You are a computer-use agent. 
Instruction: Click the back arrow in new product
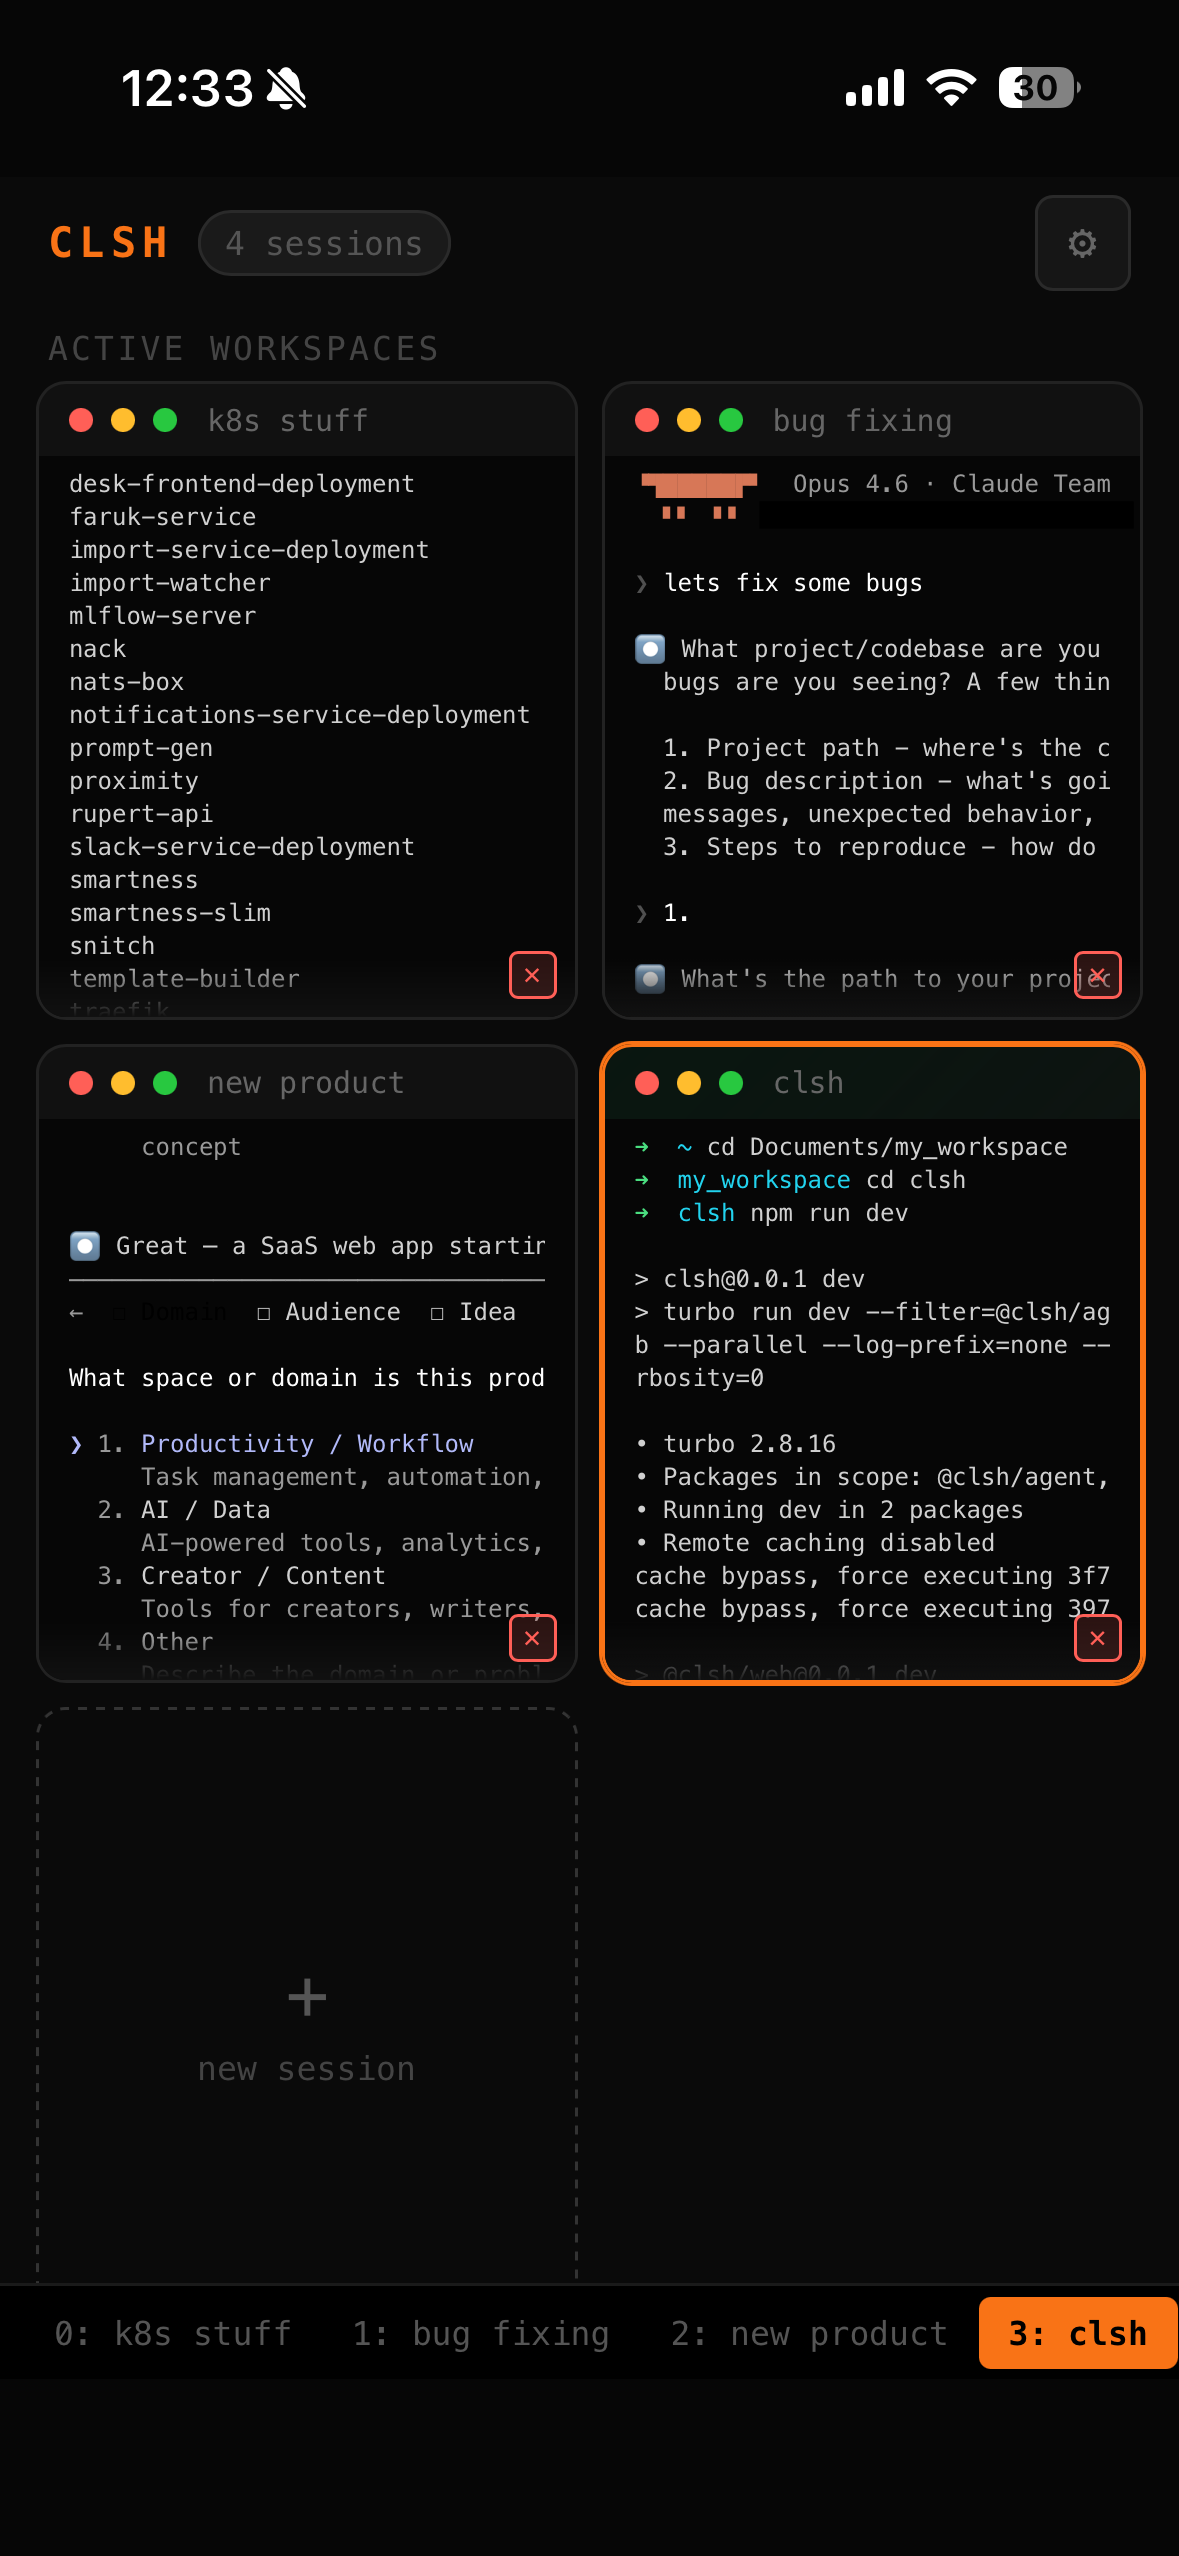pos(76,1313)
